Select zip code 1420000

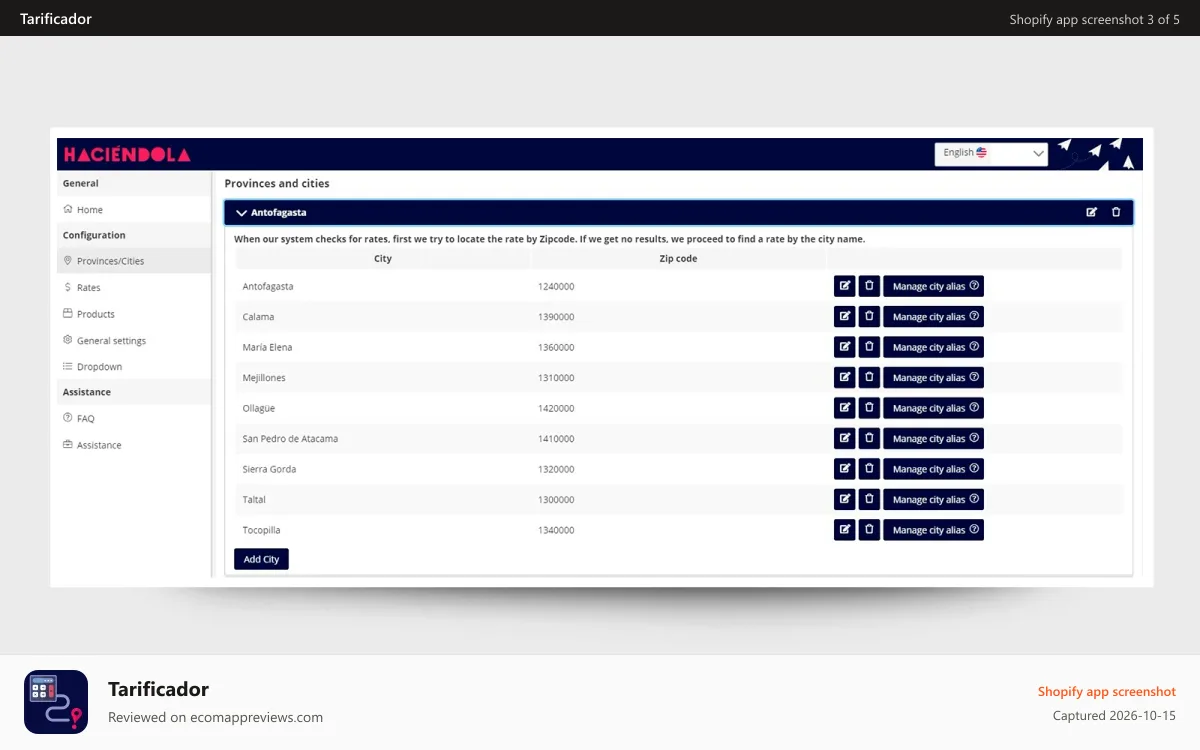tap(556, 409)
